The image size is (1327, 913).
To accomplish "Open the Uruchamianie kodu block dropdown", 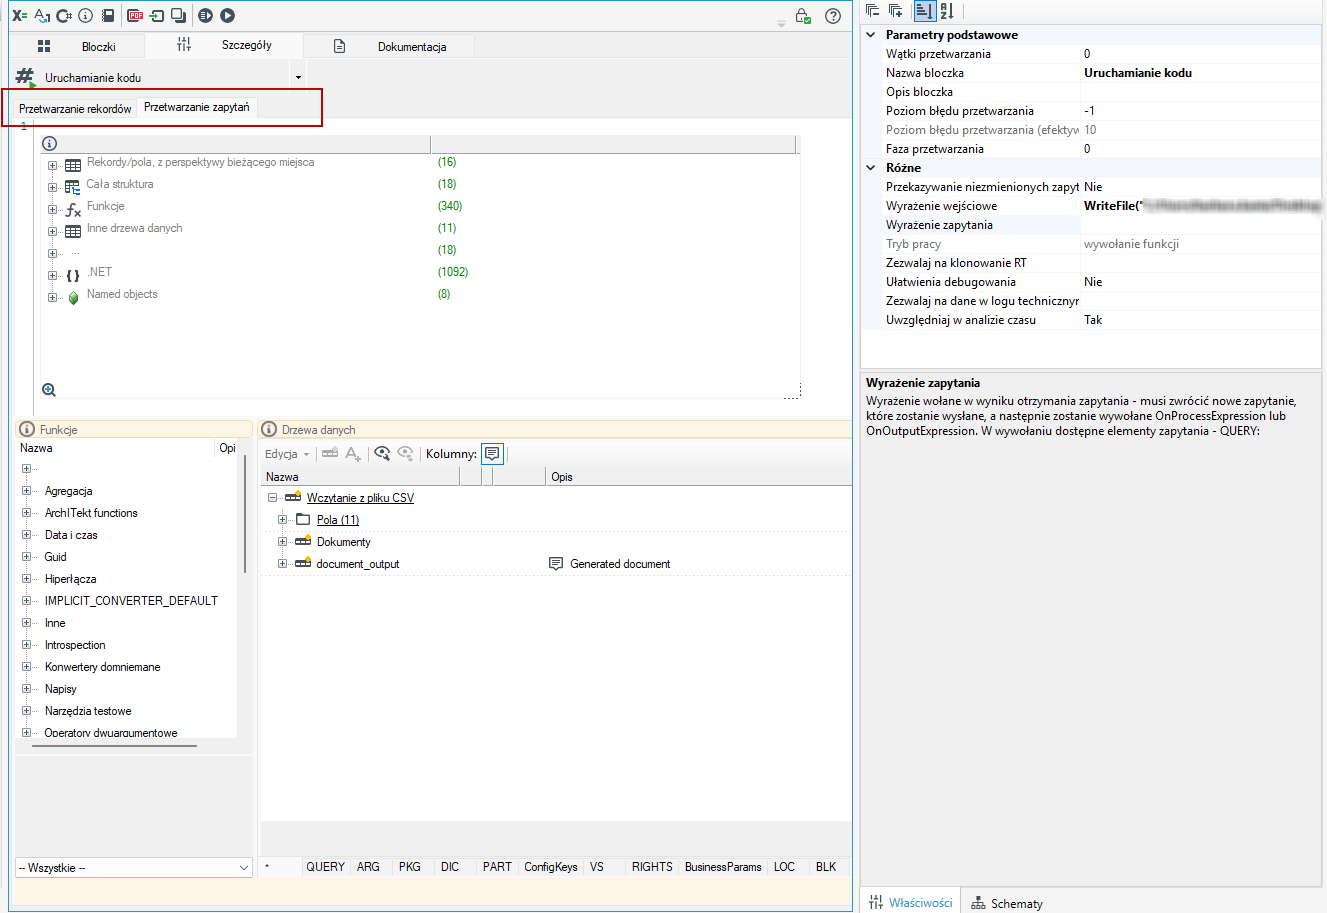I will tap(298, 77).
